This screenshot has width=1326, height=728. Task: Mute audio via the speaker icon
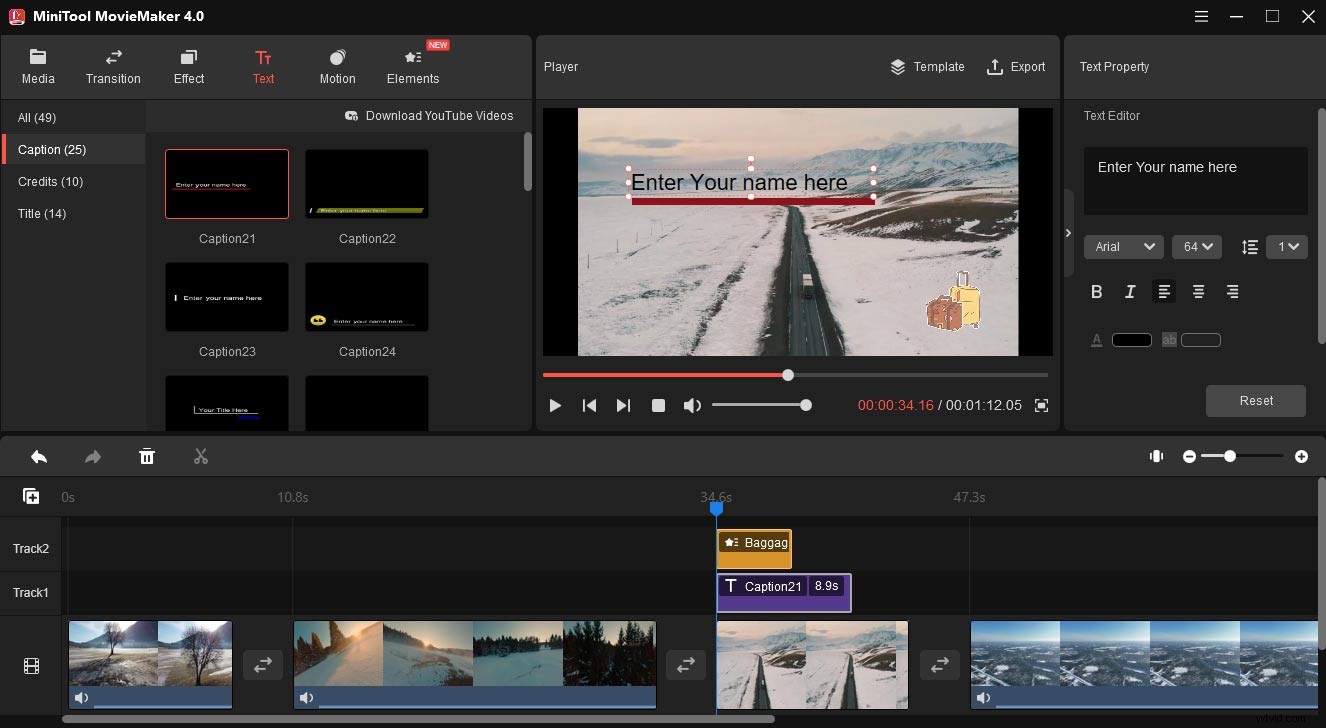691,405
